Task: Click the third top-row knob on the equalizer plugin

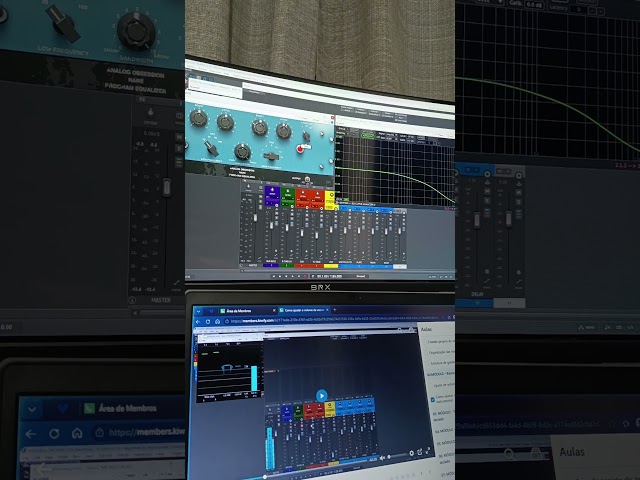Action: 260,127
